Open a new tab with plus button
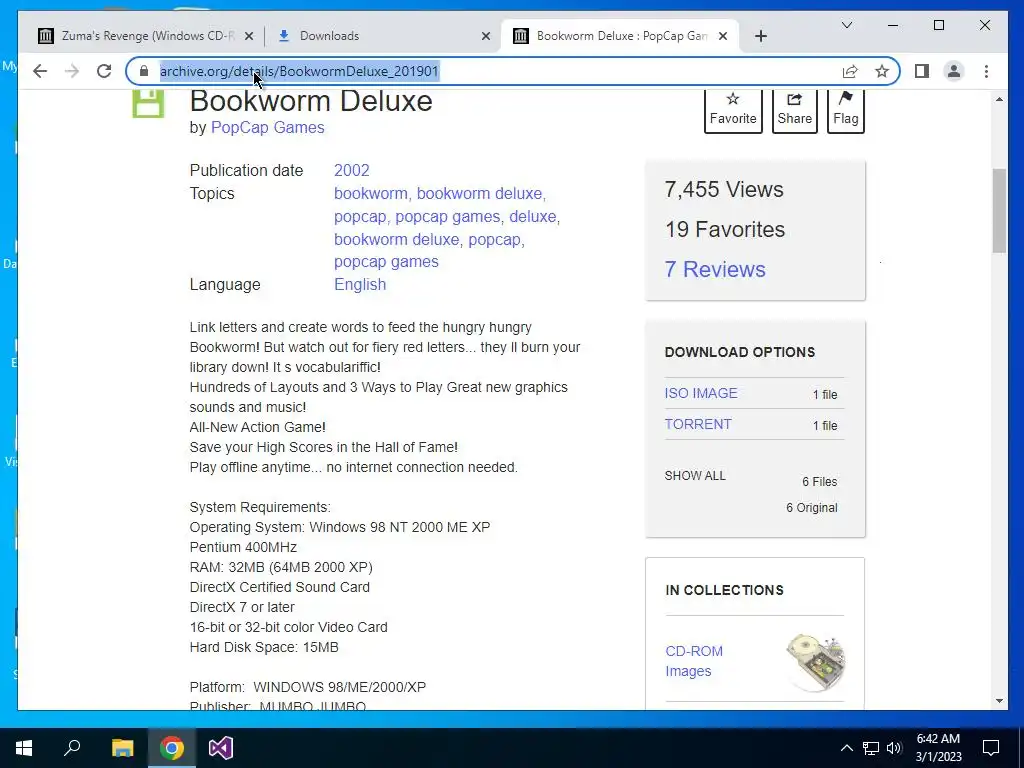 tap(761, 36)
